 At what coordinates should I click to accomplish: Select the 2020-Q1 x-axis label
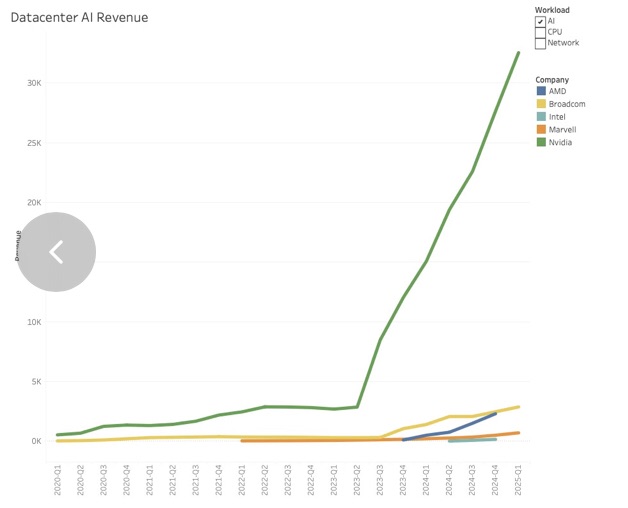[x=58, y=478]
